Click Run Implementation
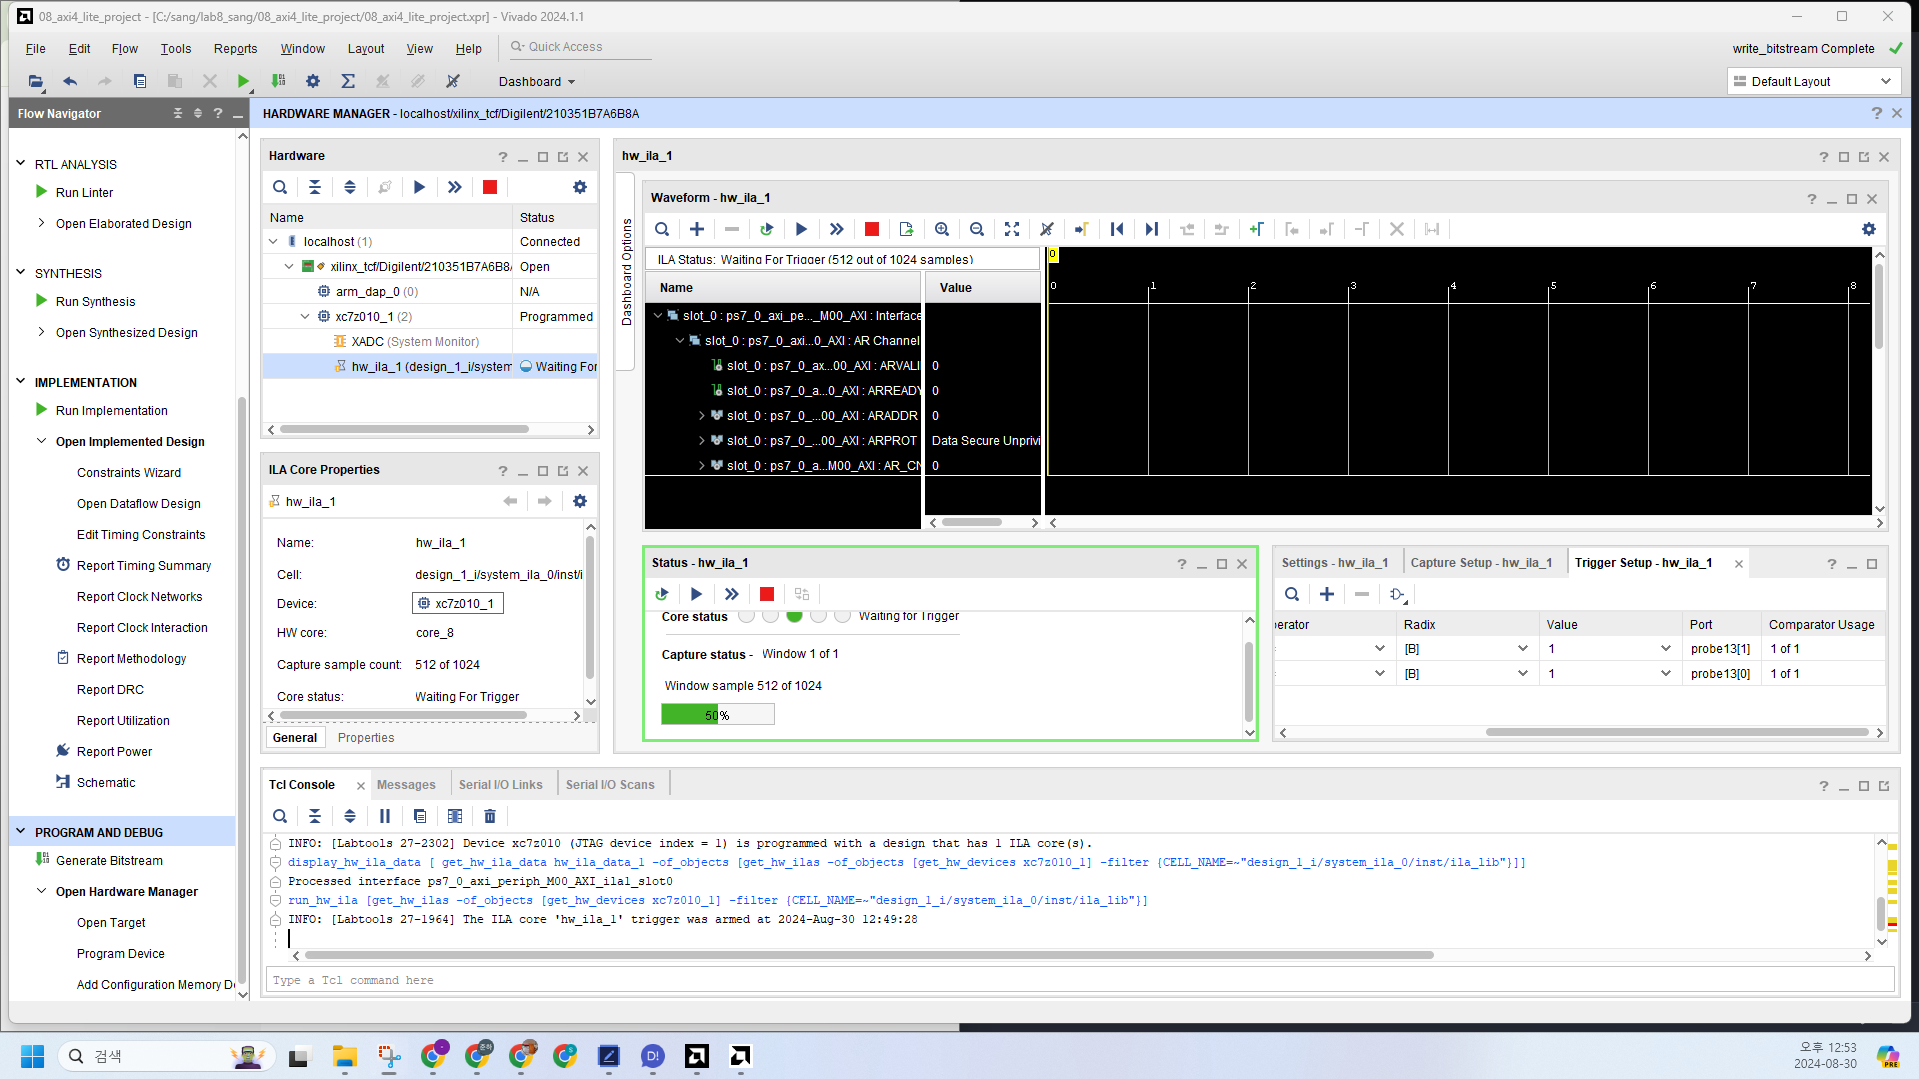 [x=112, y=410]
